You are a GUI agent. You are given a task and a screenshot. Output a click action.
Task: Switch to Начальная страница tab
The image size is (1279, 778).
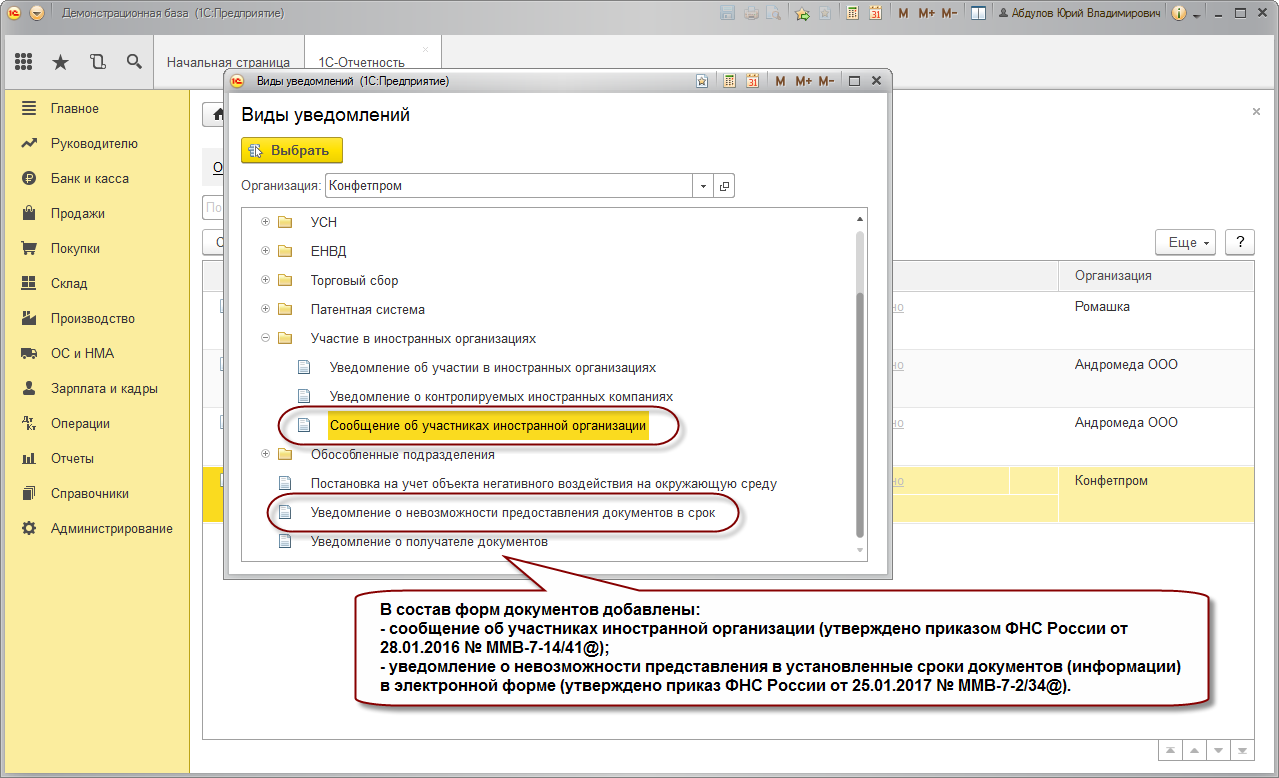click(x=228, y=62)
